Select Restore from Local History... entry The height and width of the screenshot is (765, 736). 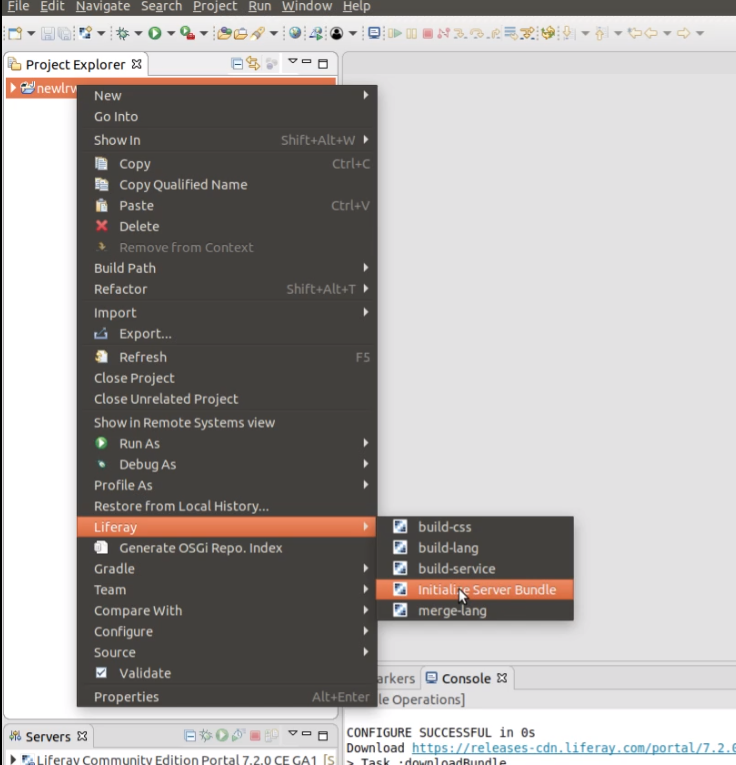coord(227,506)
